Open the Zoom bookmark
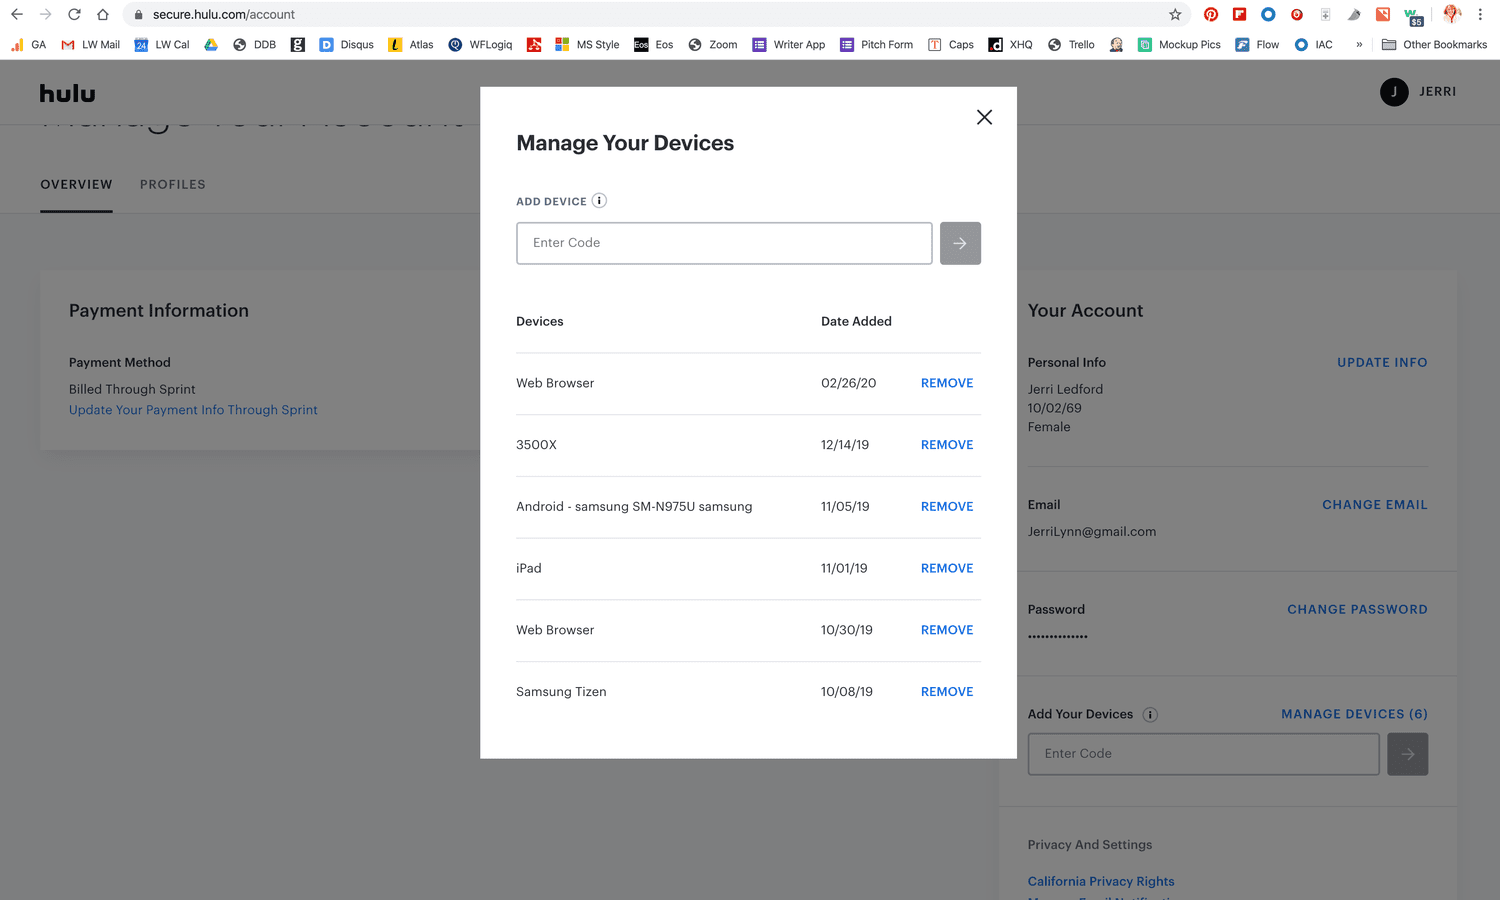The image size is (1500, 900). point(712,45)
